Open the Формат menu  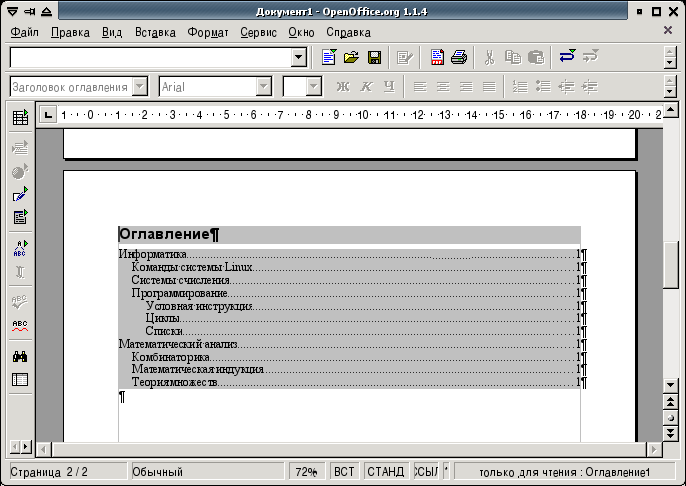tap(206, 32)
